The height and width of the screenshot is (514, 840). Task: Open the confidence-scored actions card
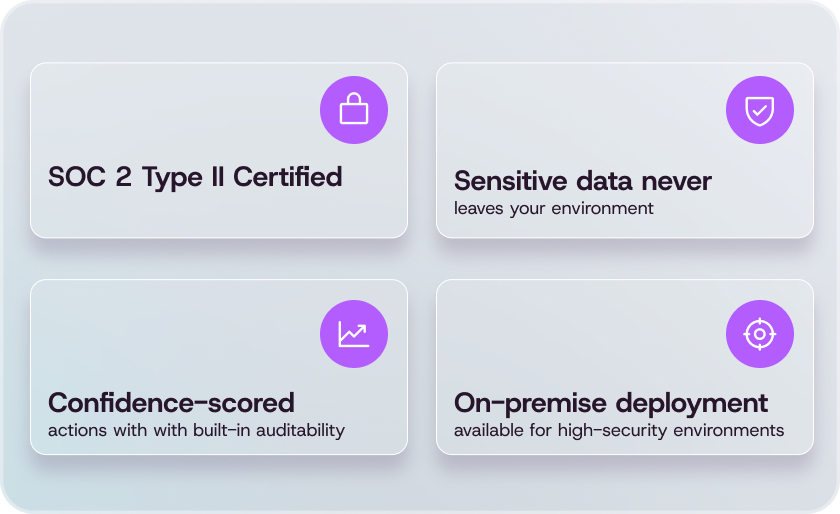click(219, 367)
